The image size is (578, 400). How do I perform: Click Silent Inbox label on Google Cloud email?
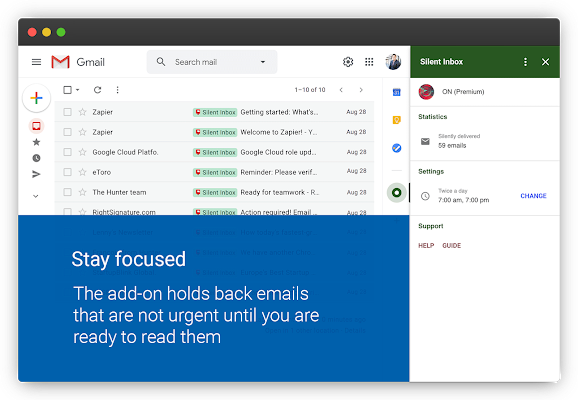coord(215,152)
